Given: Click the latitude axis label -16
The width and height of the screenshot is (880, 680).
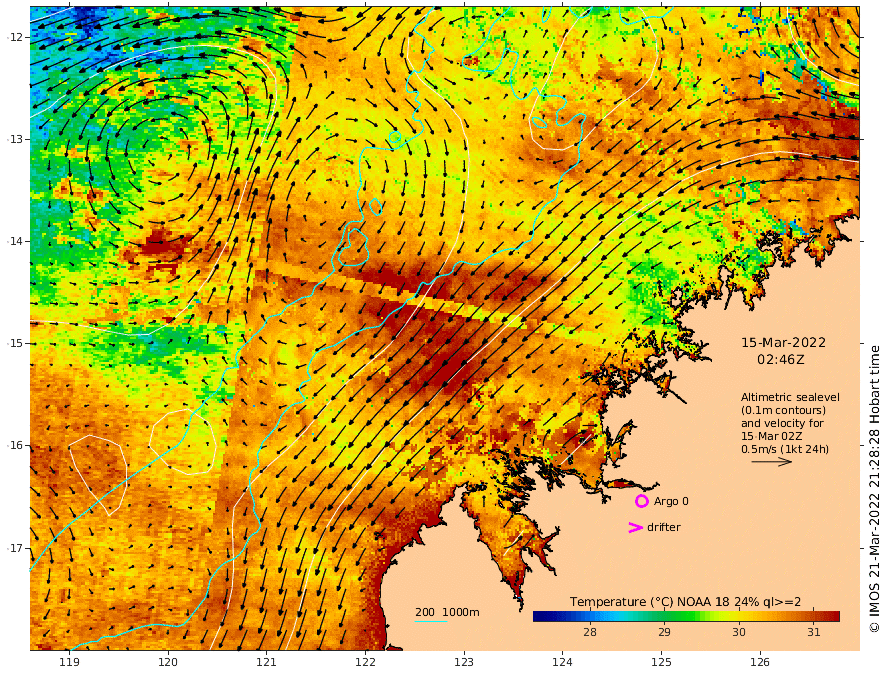Looking at the screenshot, I should coord(16,445).
